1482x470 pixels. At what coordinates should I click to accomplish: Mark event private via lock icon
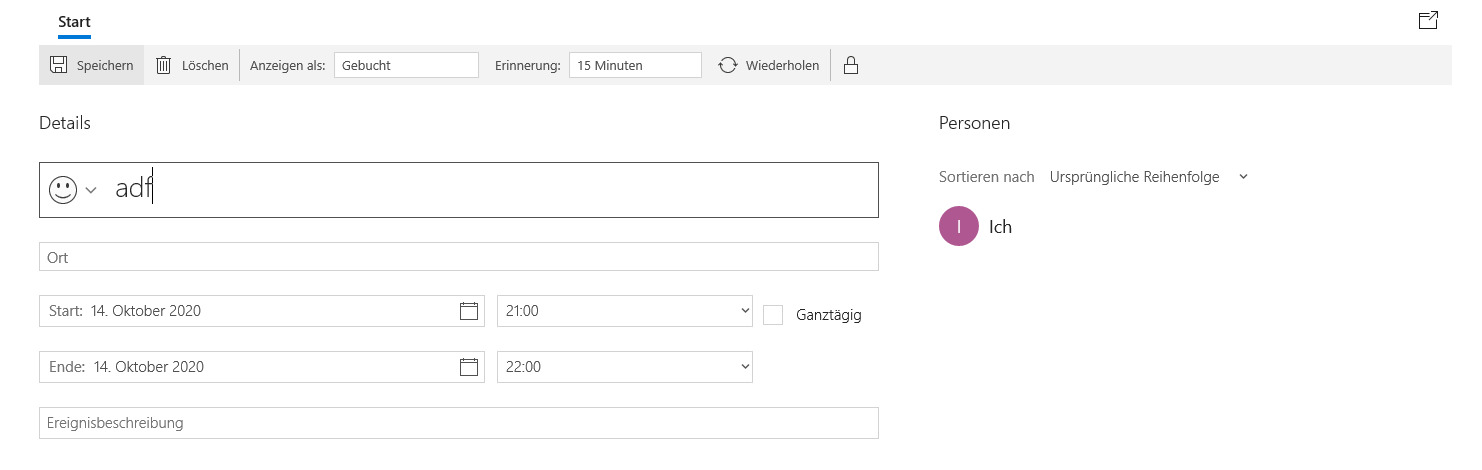pyautogui.click(x=851, y=65)
